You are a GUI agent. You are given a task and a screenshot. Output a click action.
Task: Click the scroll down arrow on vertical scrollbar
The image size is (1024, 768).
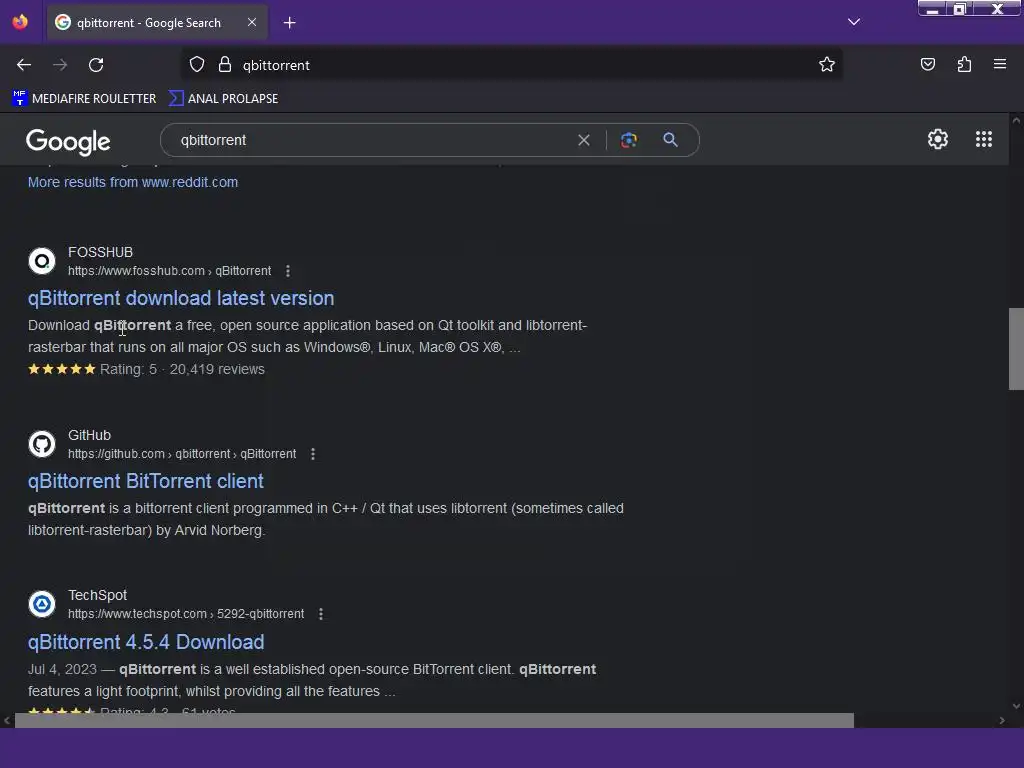tap(1016, 706)
